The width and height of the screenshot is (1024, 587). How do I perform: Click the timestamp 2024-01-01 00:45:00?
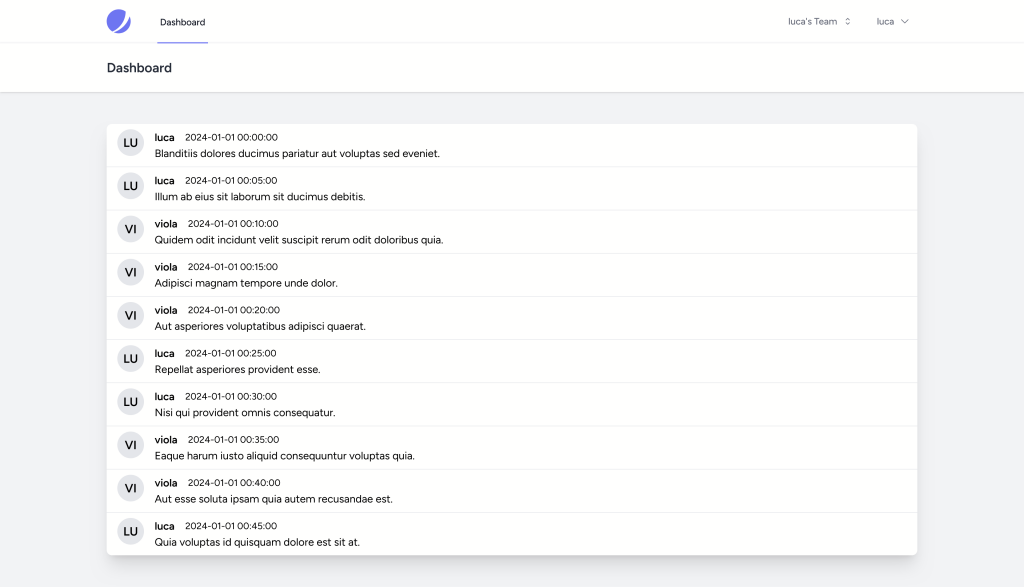coord(231,526)
